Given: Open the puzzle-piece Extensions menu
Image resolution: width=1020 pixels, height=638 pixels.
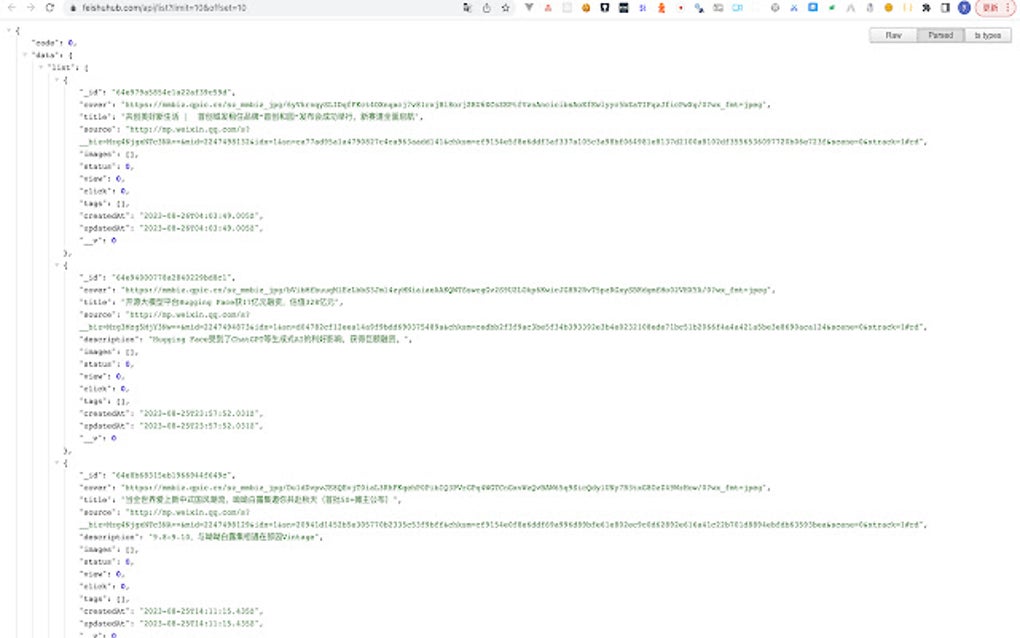Looking at the screenshot, I should [x=926, y=8].
